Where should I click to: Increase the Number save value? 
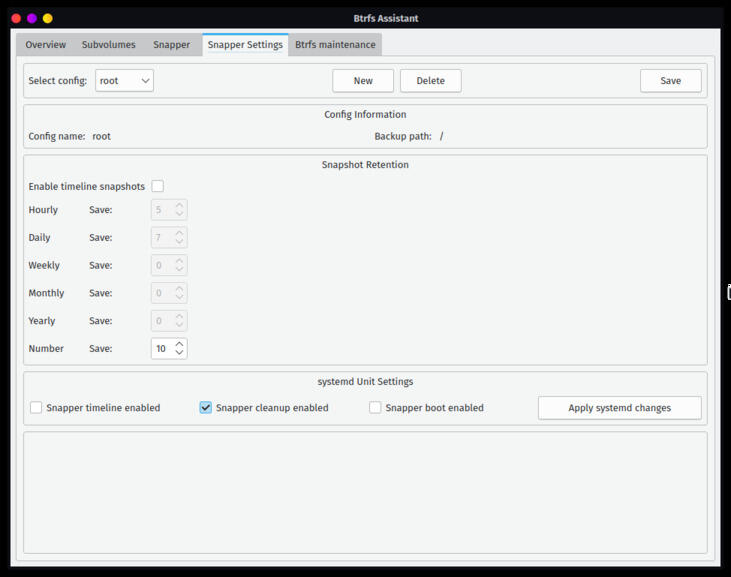pyautogui.click(x=179, y=344)
